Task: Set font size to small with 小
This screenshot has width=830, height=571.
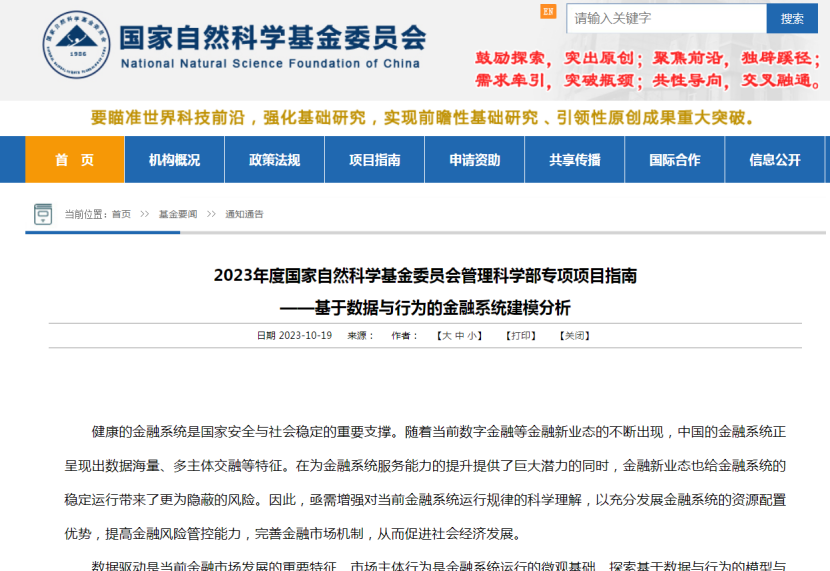Action: [471, 336]
